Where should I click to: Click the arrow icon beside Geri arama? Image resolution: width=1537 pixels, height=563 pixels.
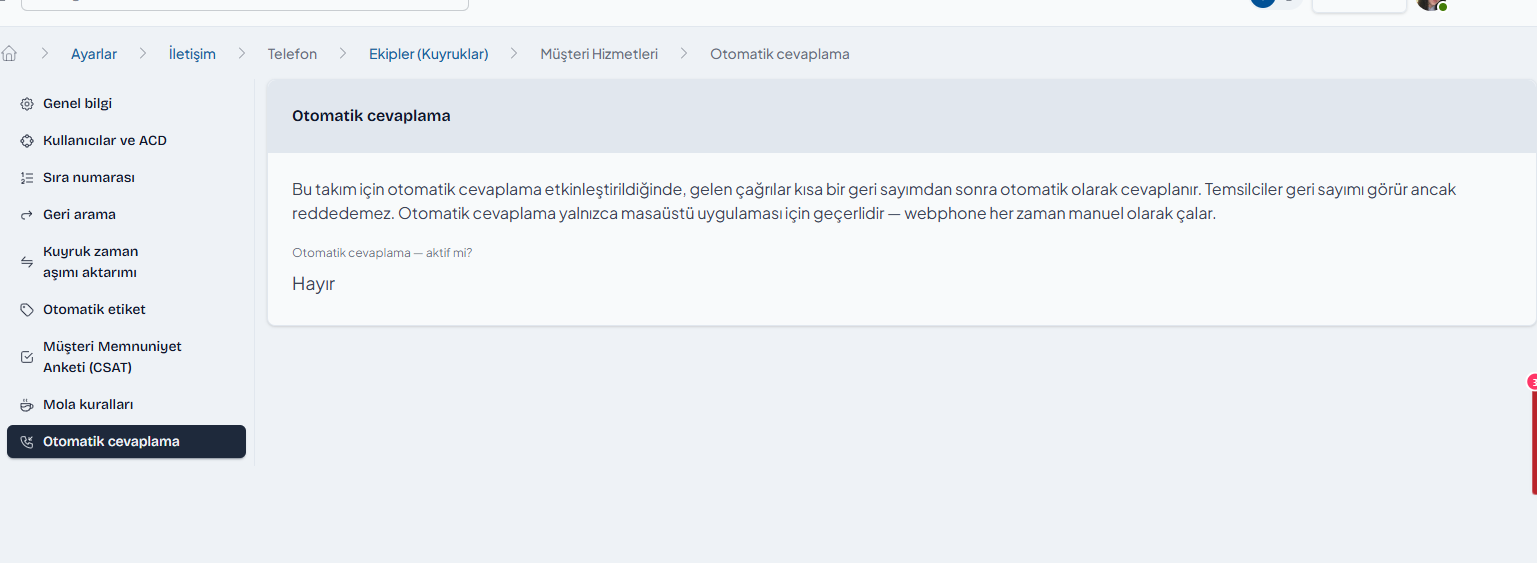pos(27,215)
